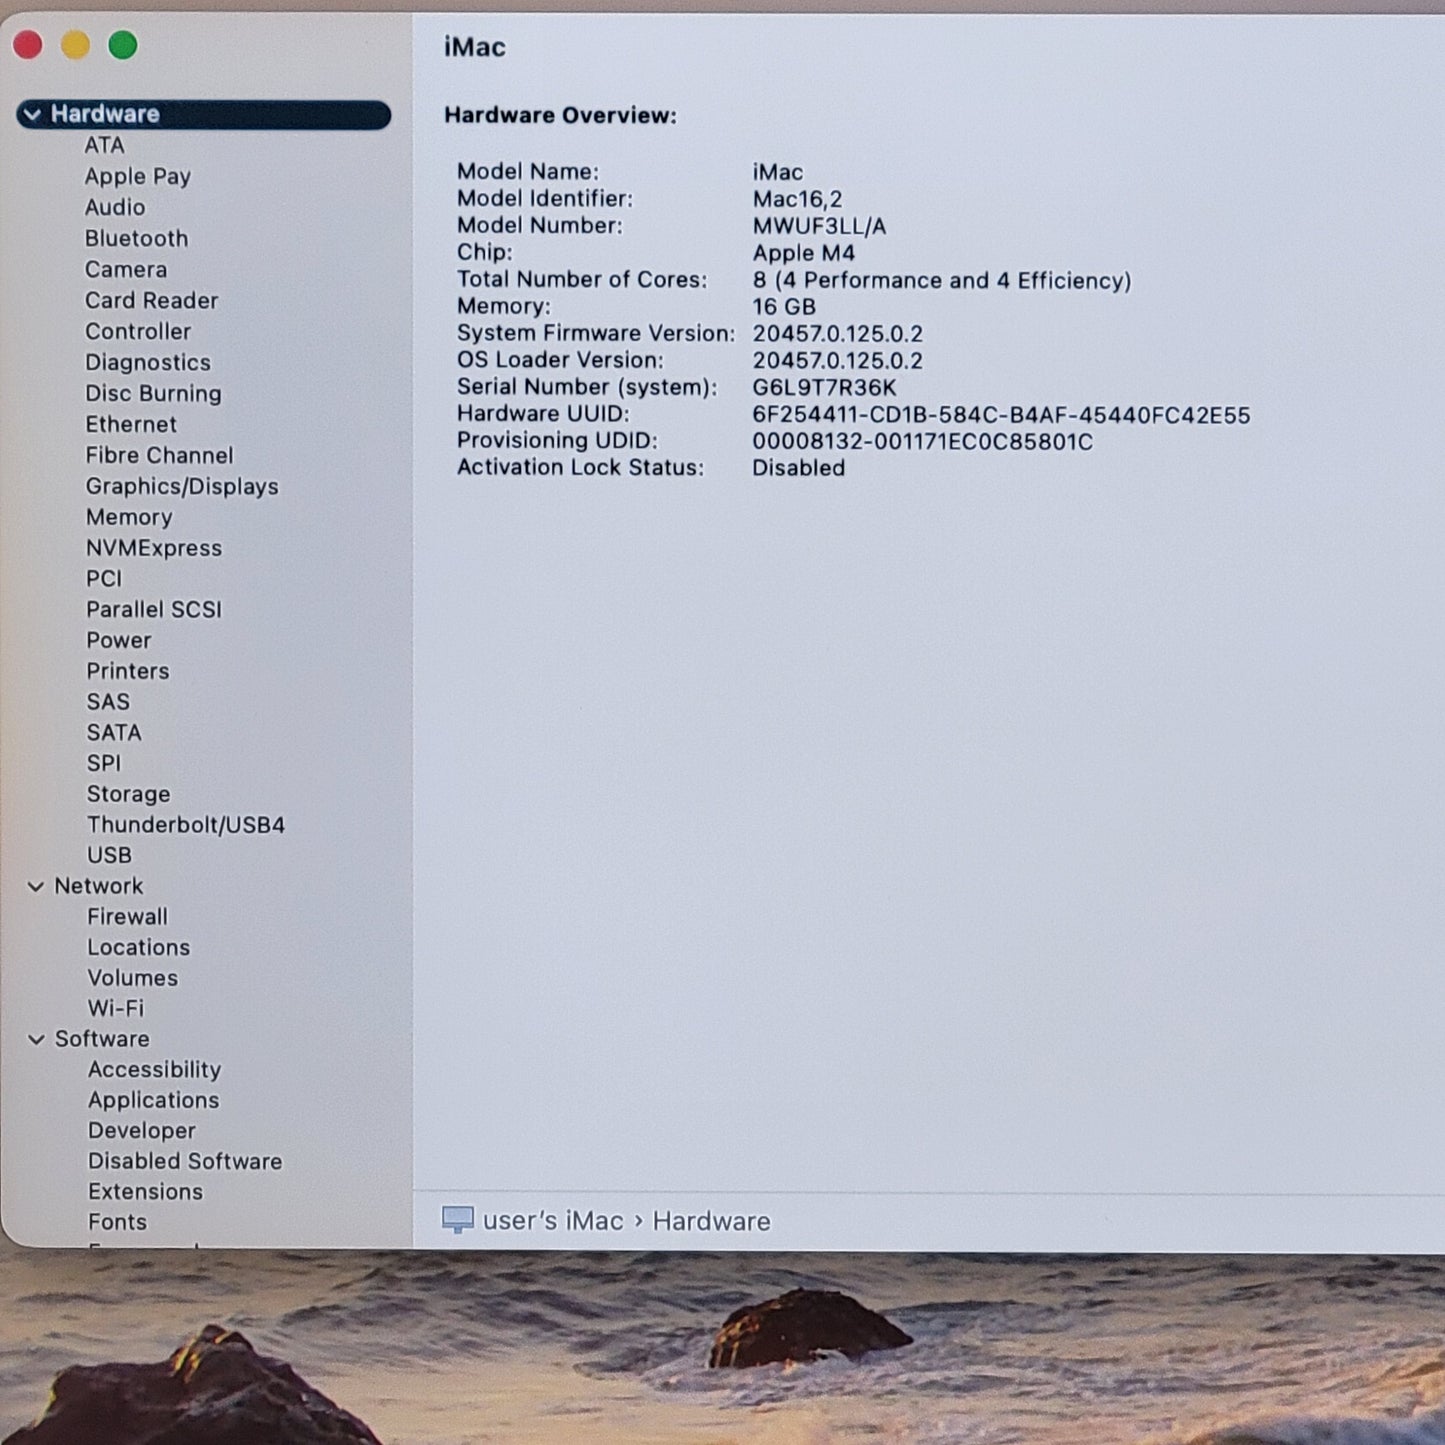
Task: Show Power information
Action: (x=119, y=640)
